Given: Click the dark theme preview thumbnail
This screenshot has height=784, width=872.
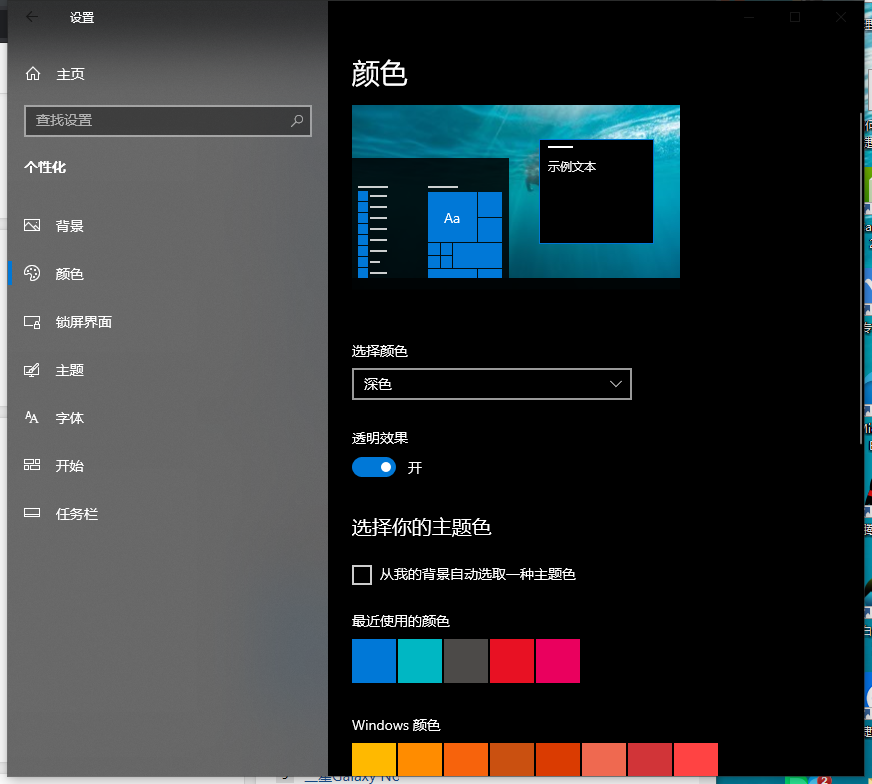Looking at the screenshot, I should 516,193.
